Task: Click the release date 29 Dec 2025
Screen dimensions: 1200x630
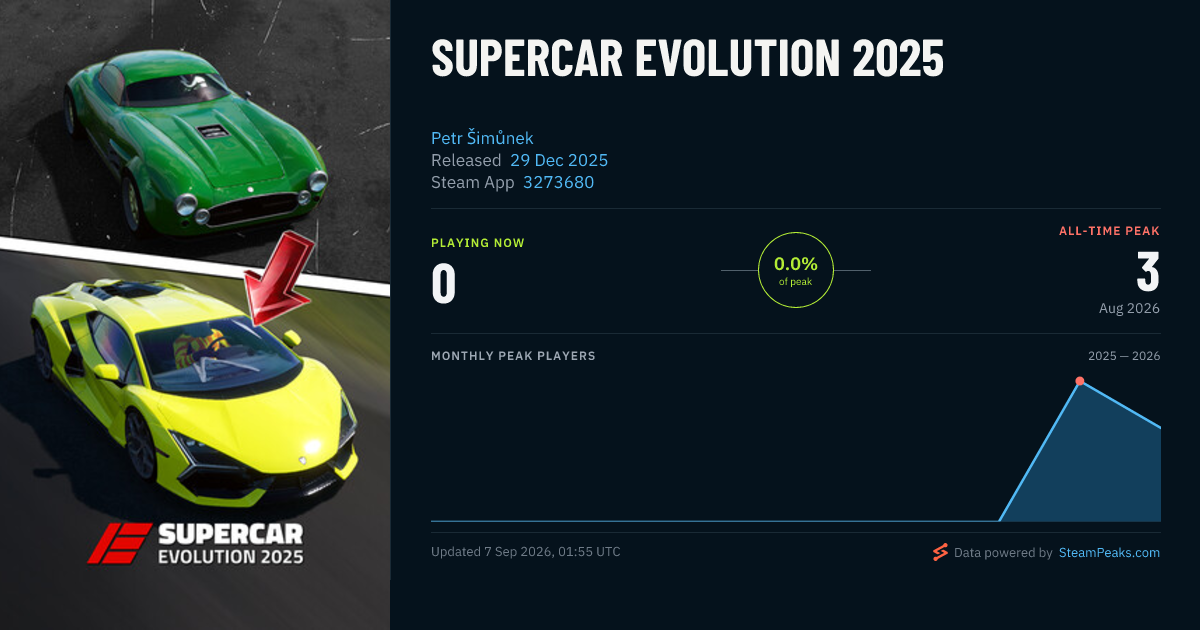Action: [559, 160]
